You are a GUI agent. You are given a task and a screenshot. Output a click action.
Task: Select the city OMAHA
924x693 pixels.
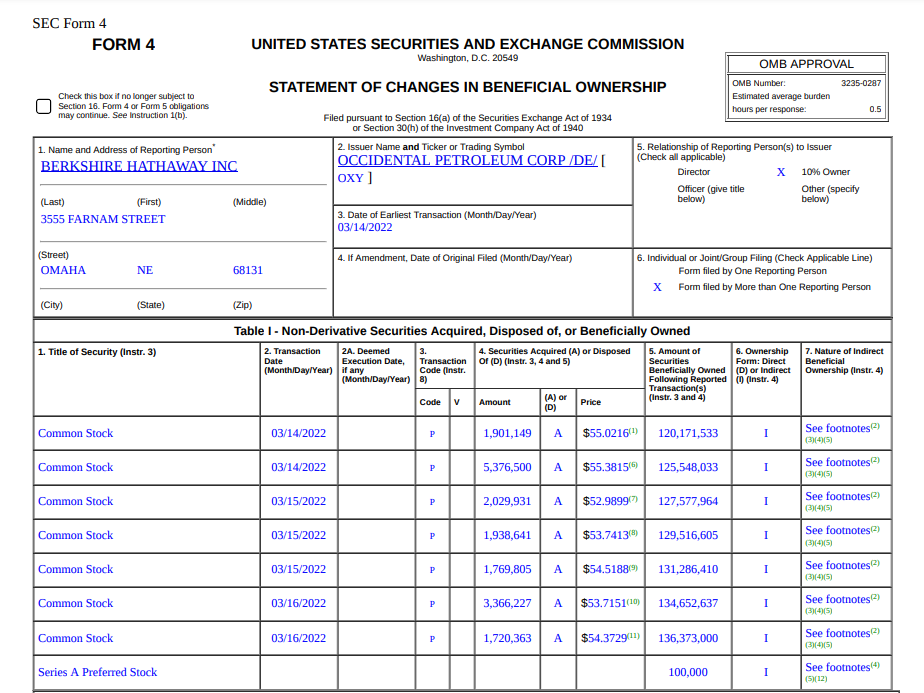click(63, 270)
